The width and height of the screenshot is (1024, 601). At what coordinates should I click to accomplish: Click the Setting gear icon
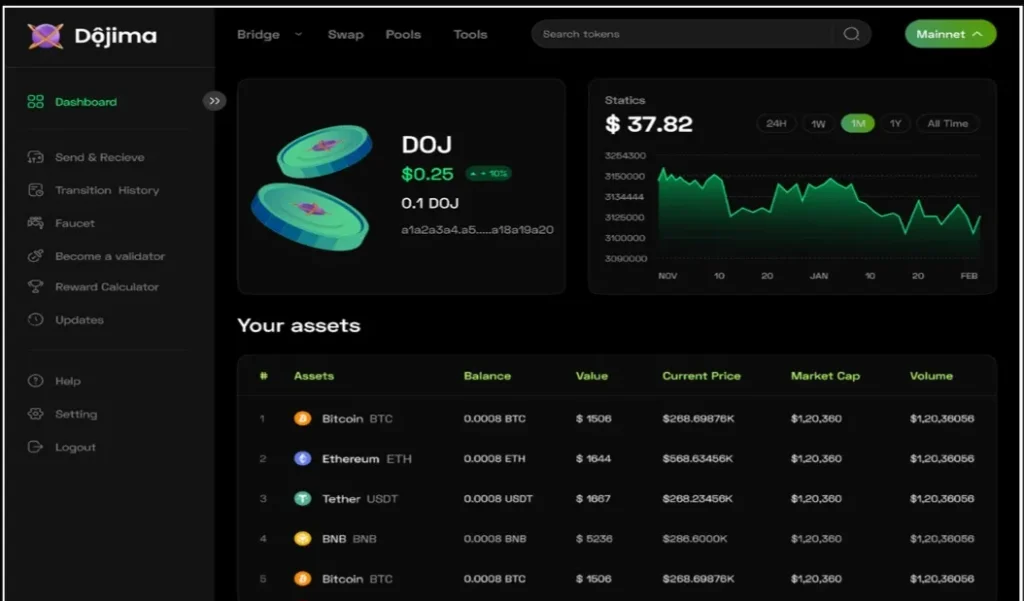pyautogui.click(x=35, y=414)
